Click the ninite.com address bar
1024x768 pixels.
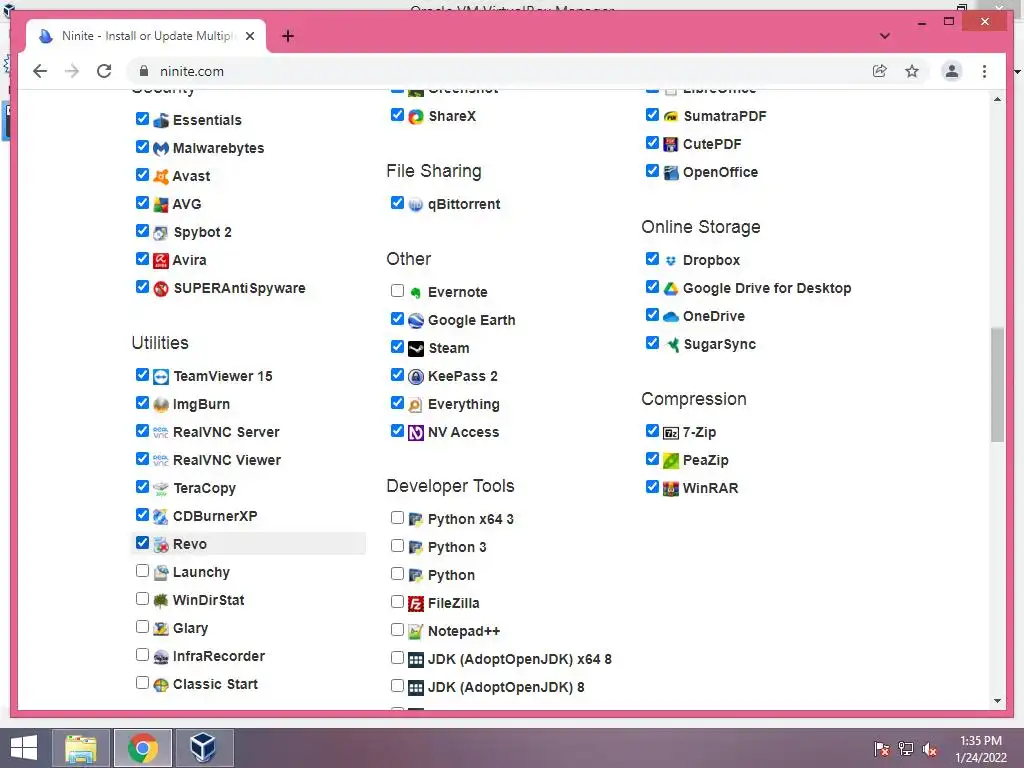tap(503, 71)
